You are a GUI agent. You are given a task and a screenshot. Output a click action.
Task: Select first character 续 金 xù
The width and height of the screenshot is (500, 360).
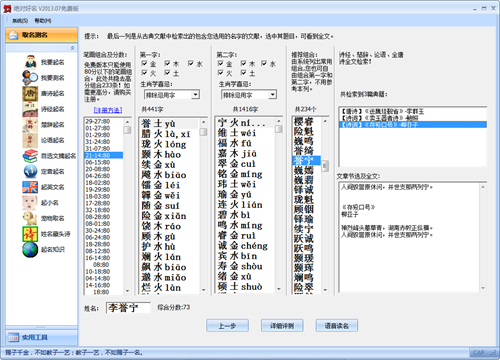169,165
